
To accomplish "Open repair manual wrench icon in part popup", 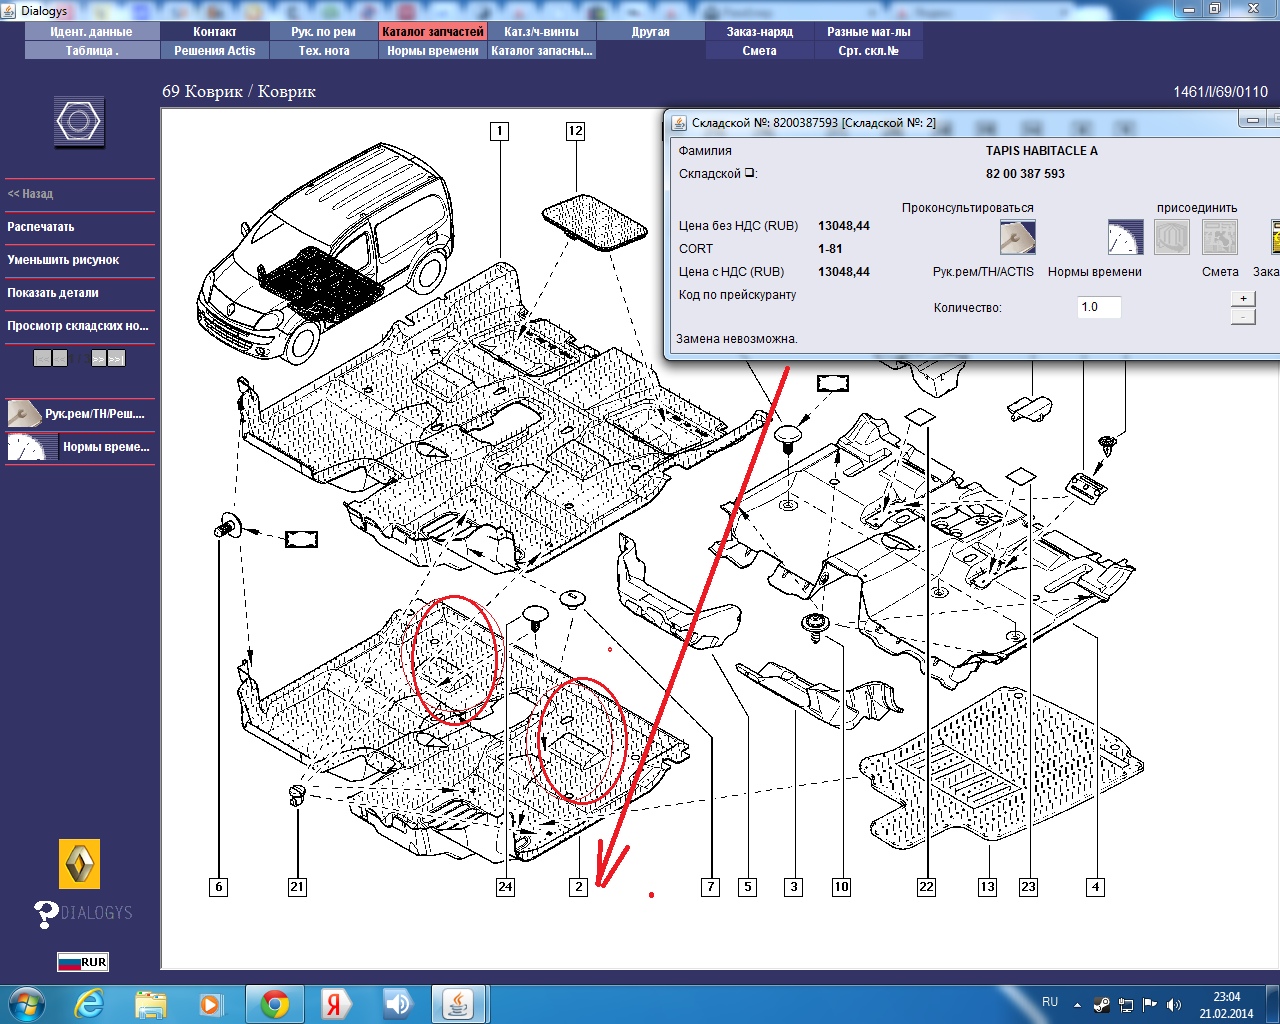I will click(1017, 237).
